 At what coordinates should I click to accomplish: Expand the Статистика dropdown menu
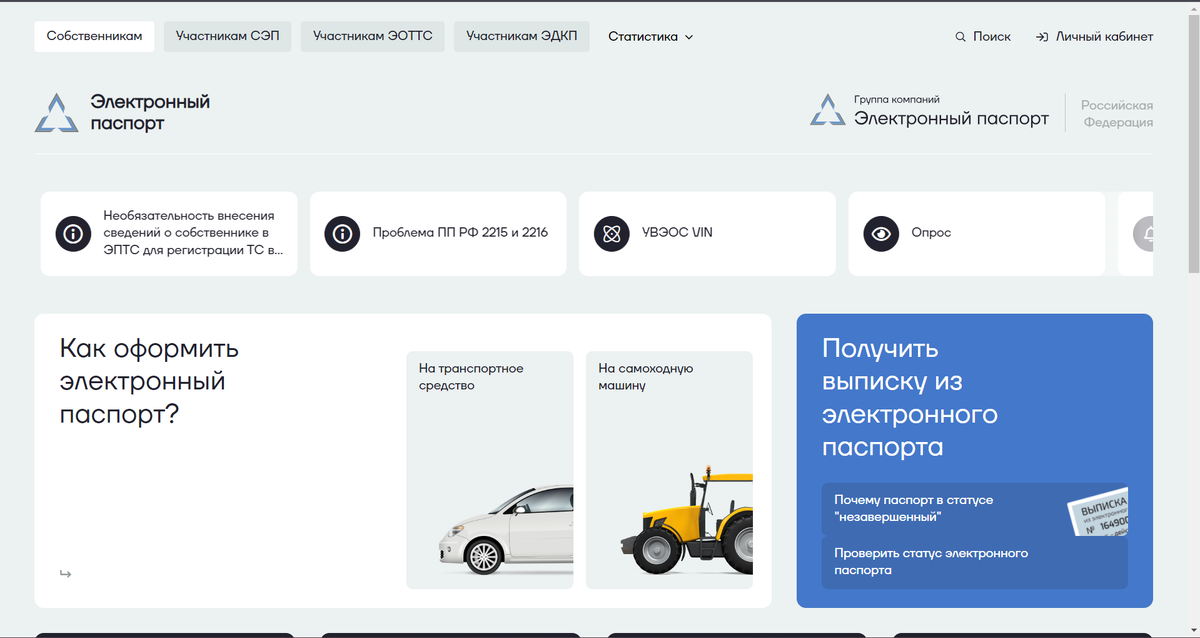(x=650, y=37)
